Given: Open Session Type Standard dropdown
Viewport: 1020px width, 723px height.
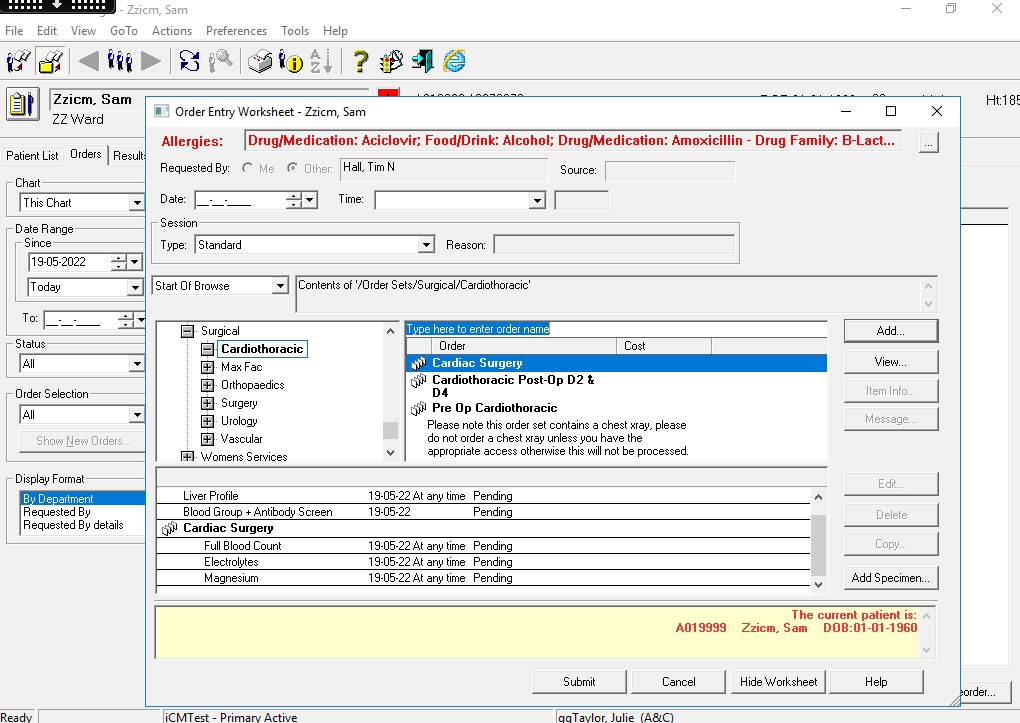Looking at the screenshot, I should [426, 245].
